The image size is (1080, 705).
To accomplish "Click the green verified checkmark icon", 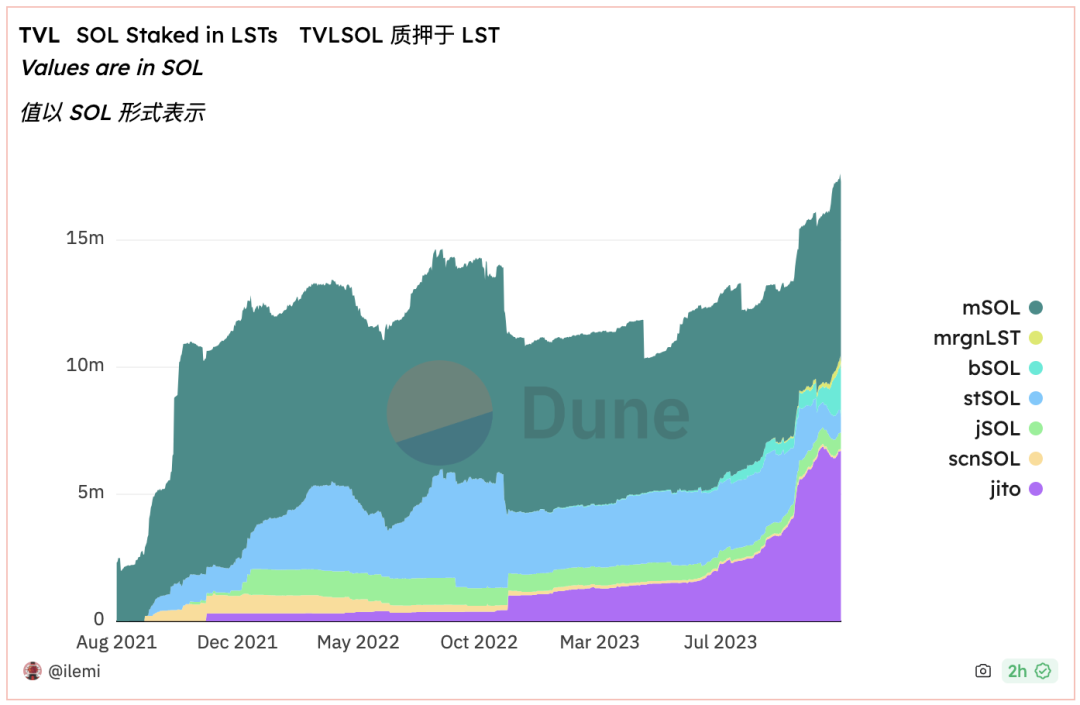I will 1043,671.
